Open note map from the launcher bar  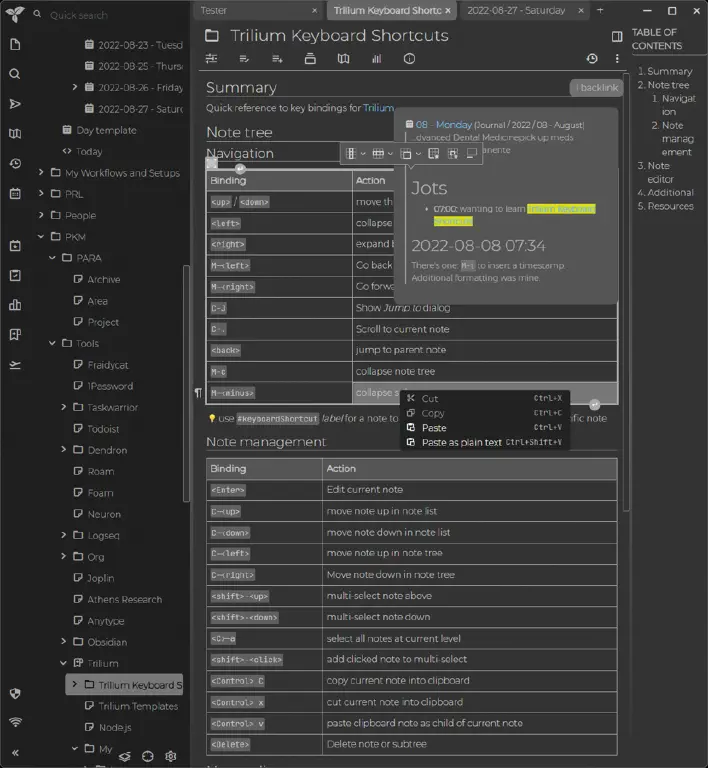(x=15, y=133)
